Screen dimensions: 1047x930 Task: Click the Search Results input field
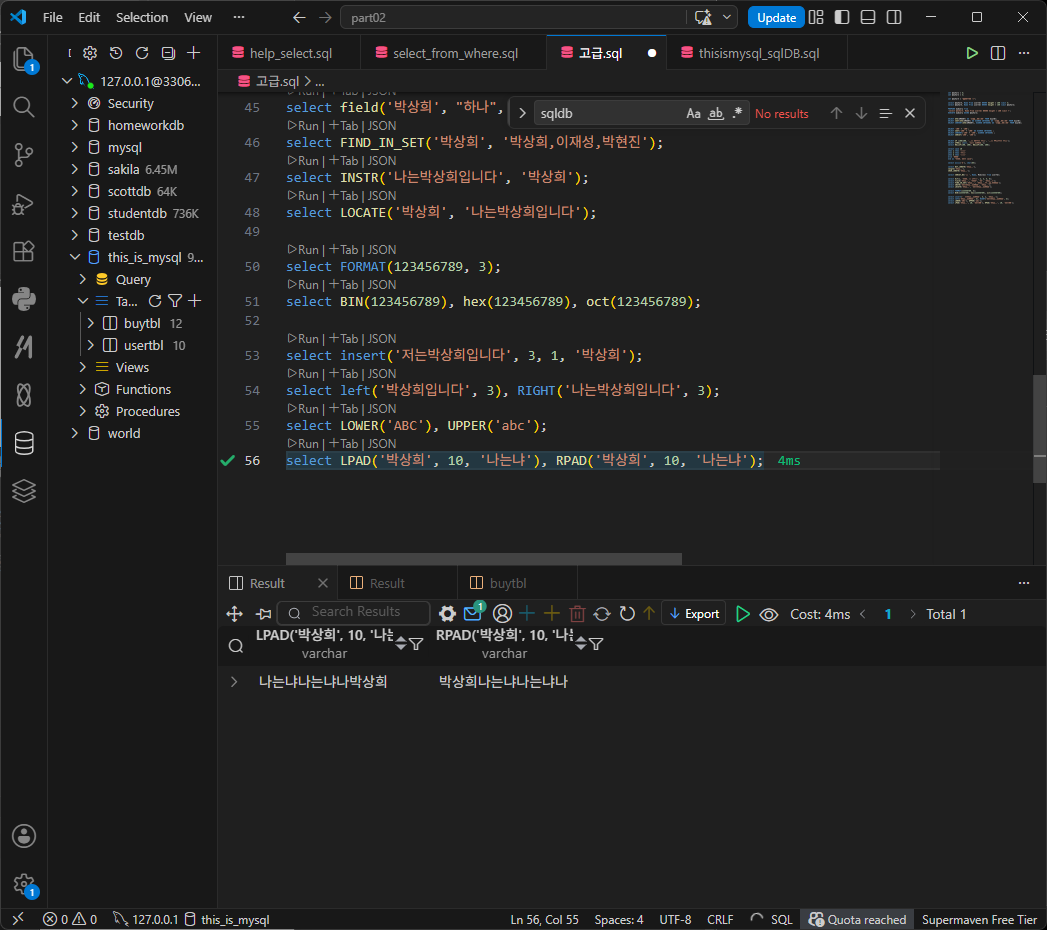coord(354,612)
